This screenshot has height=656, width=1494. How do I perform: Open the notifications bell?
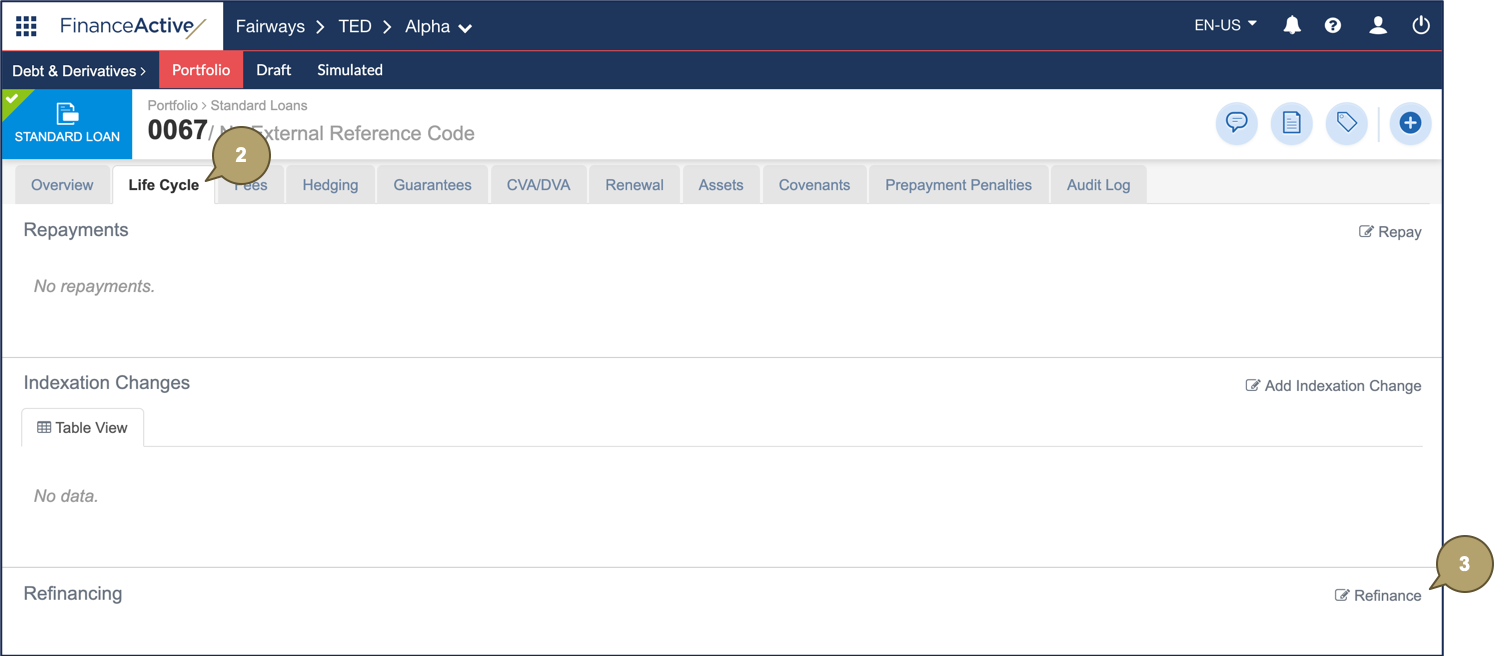tap(1292, 26)
